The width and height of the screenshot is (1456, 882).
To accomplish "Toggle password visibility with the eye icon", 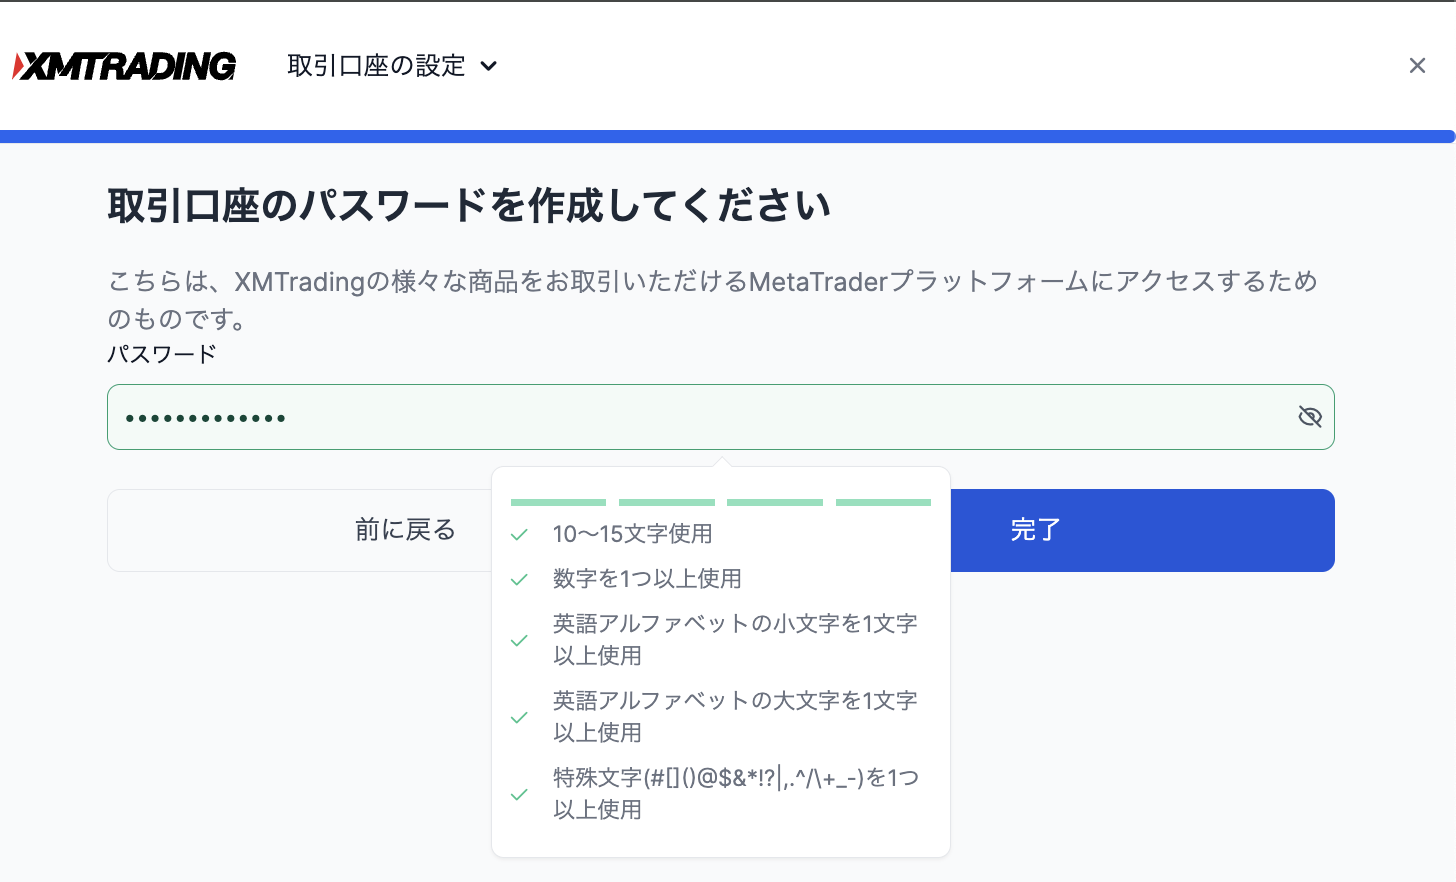I will tap(1309, 417).
